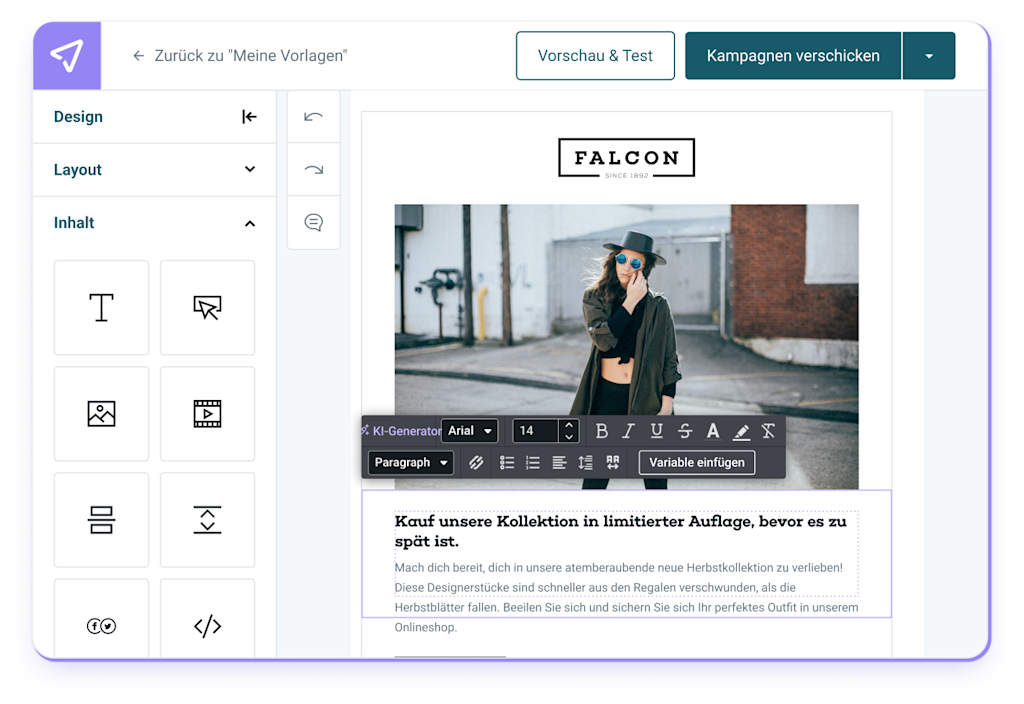The width and height of the screenshot is (1024, 704).
Task: Open the comments speech bubble
Action: point(314,222)
